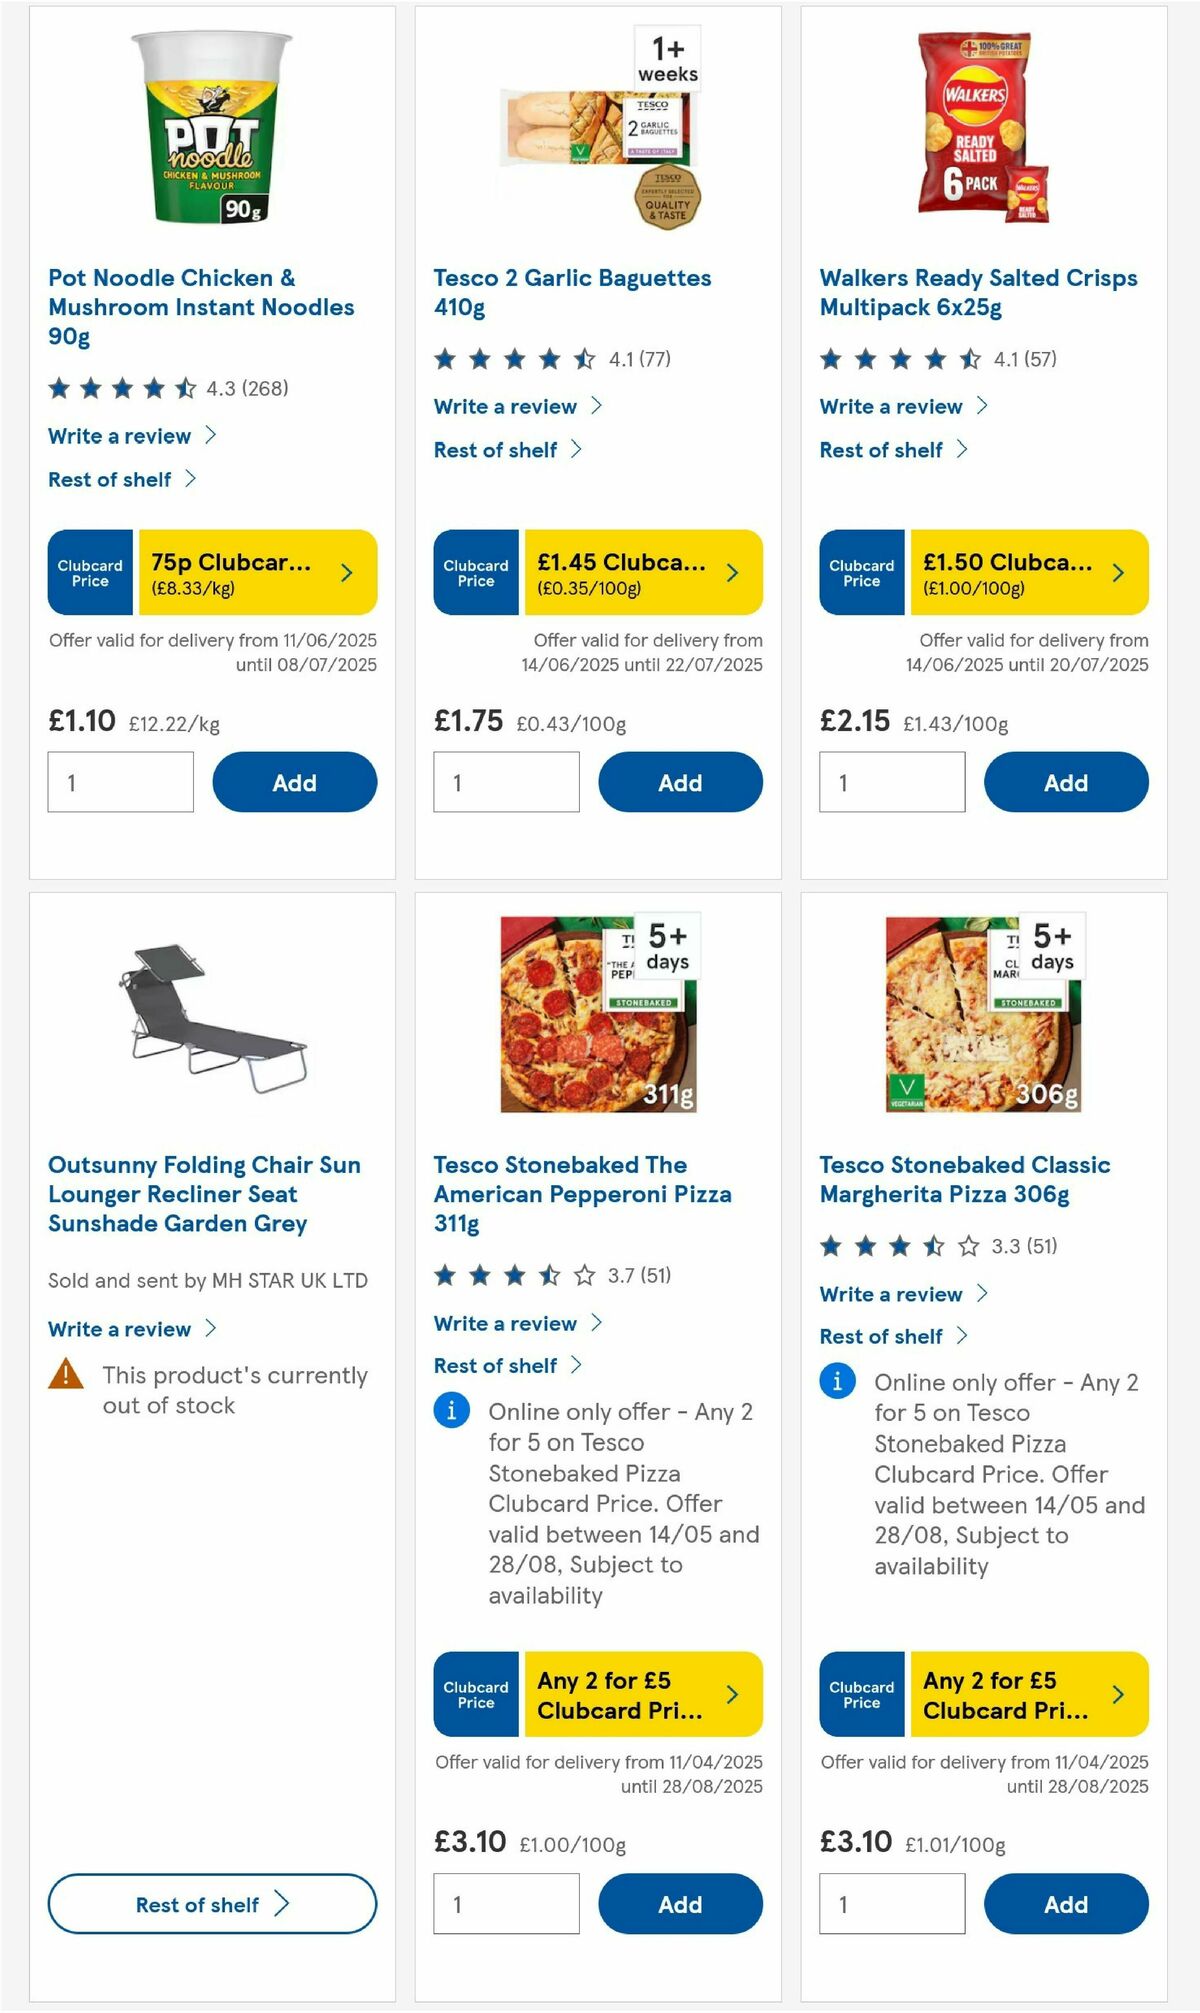Add the Pot Noodle to the basket
1200x2013 pixels.
point(292,781)
